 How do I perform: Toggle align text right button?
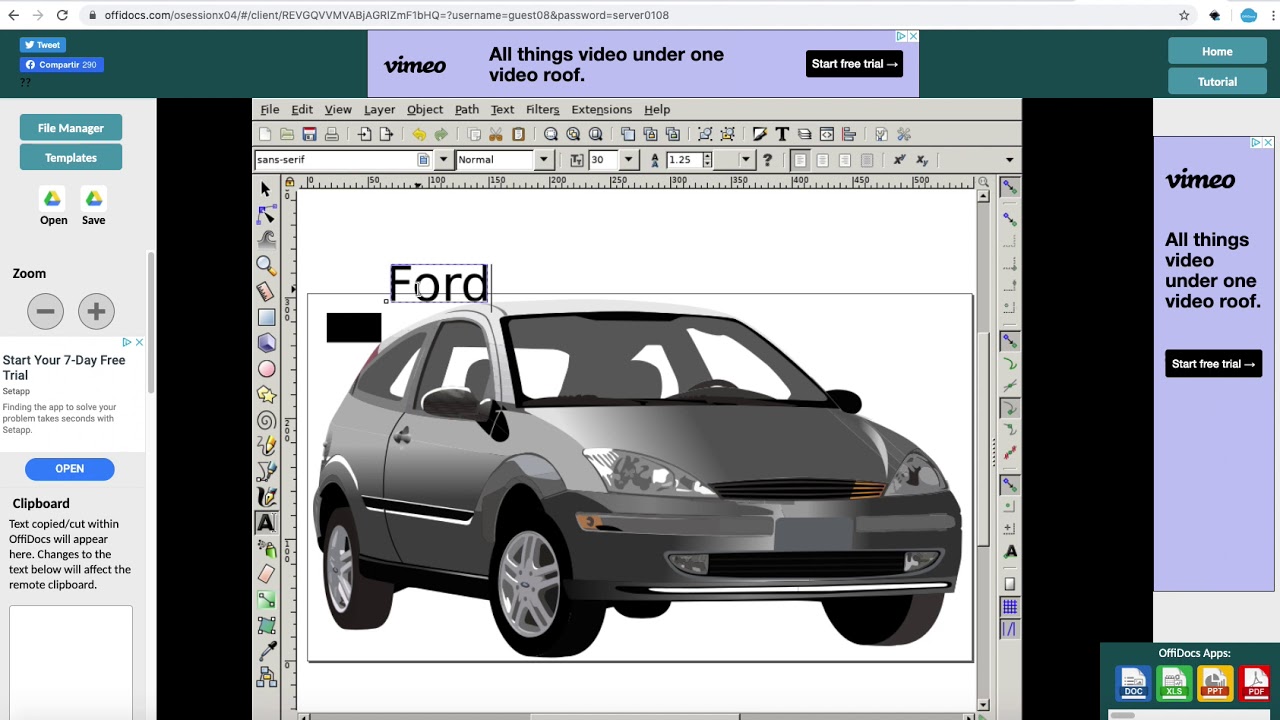coord(845,160)
